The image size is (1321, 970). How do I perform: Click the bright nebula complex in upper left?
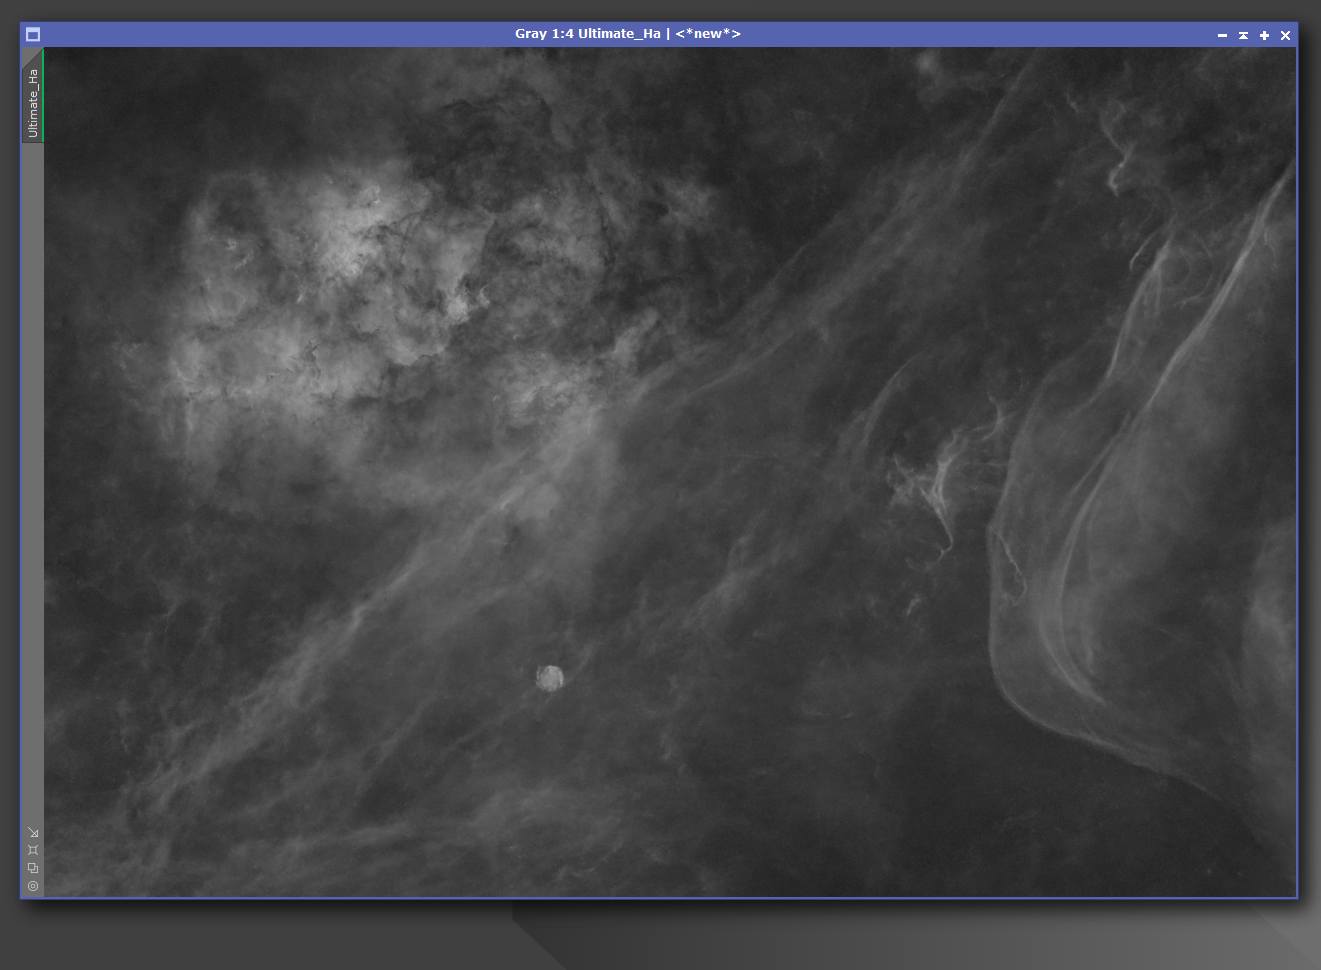(x=330, y=270)
